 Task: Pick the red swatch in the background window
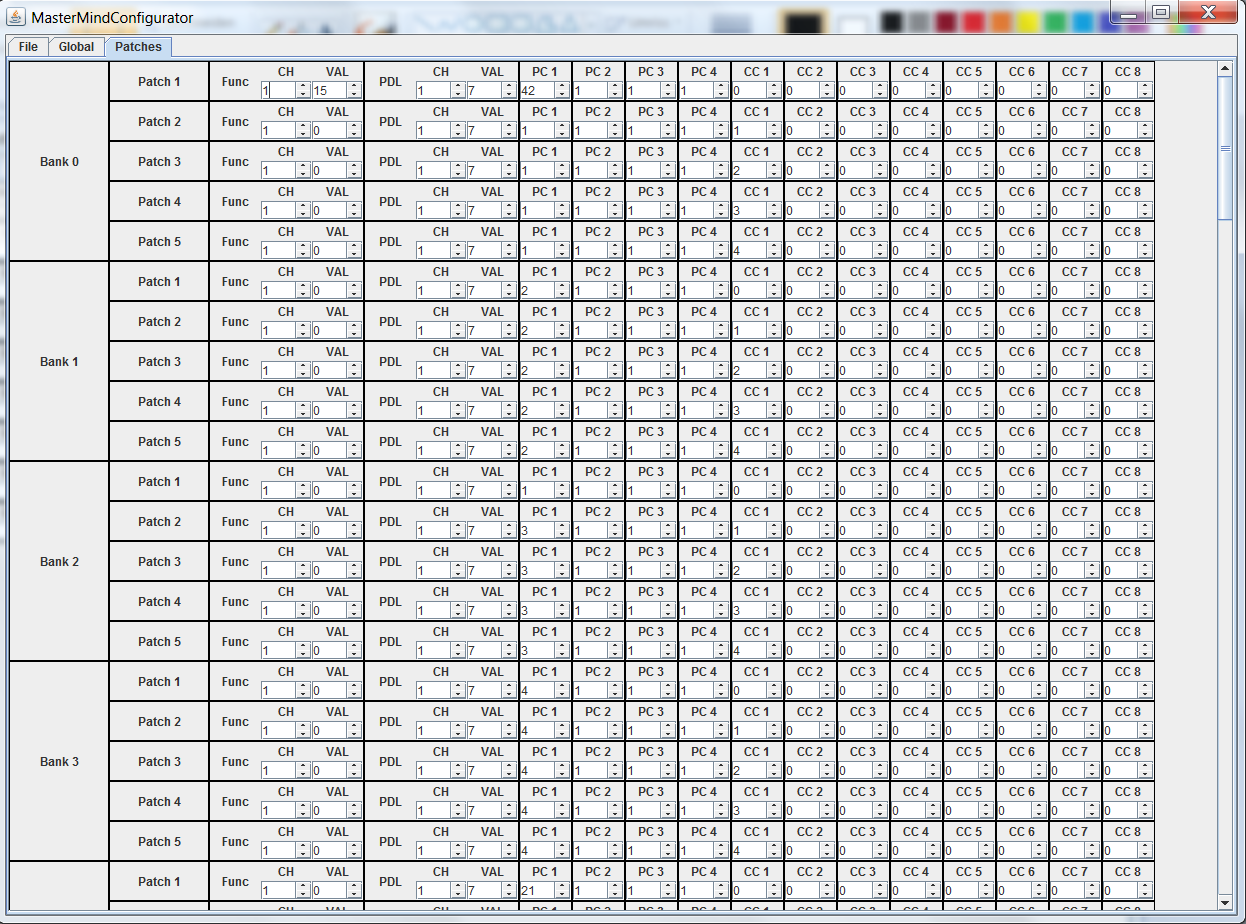click(973, 22)
